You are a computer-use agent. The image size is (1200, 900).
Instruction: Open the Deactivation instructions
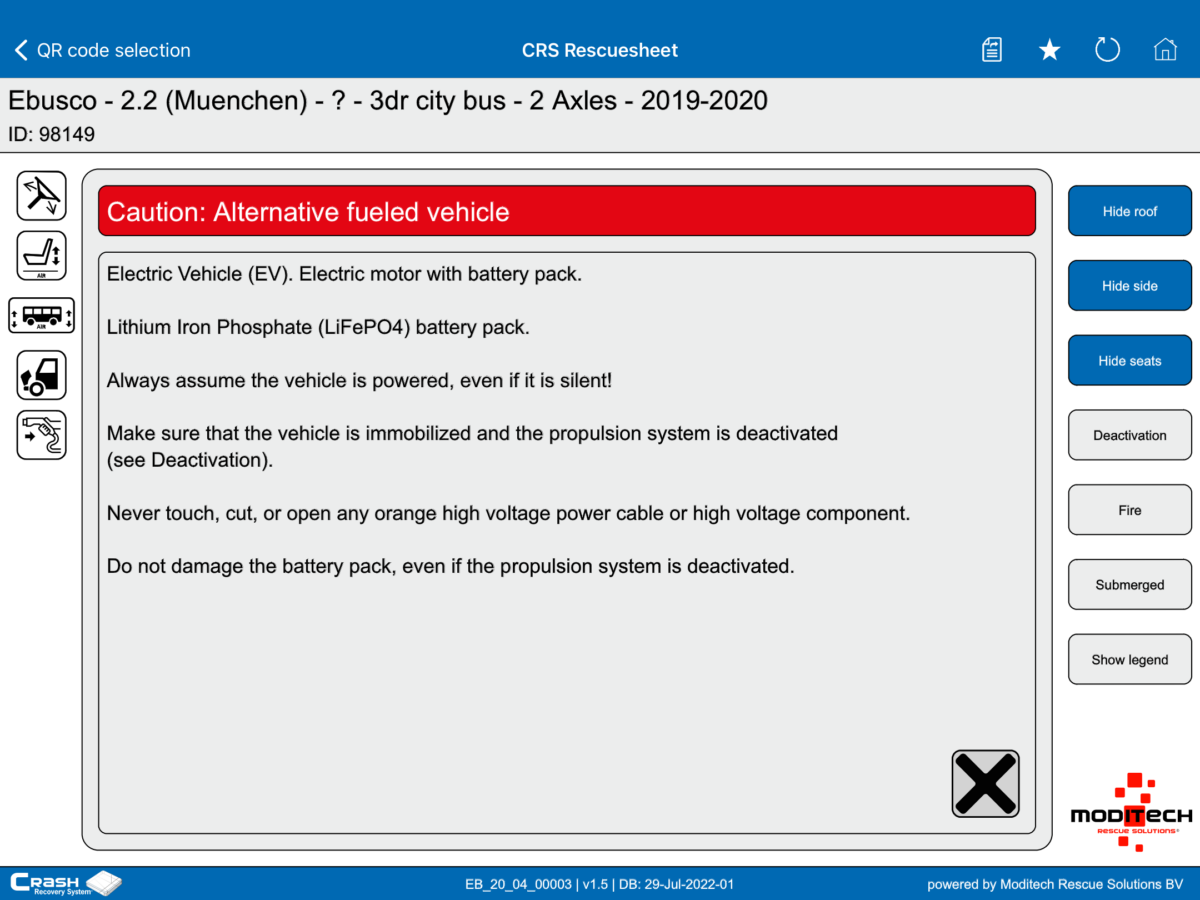tap(1129, 435)
